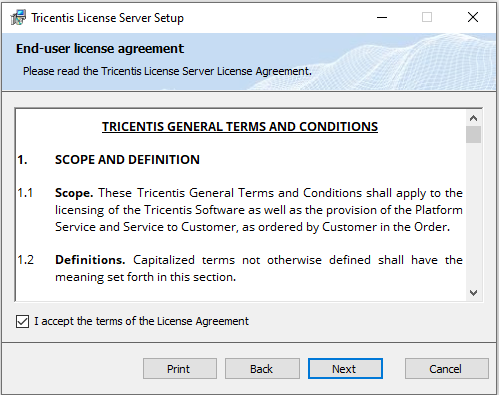Screen dimensions: 499x395
Task: Click the installer icon in title bar
Action: pyautogui.click(x=18, y=17)
